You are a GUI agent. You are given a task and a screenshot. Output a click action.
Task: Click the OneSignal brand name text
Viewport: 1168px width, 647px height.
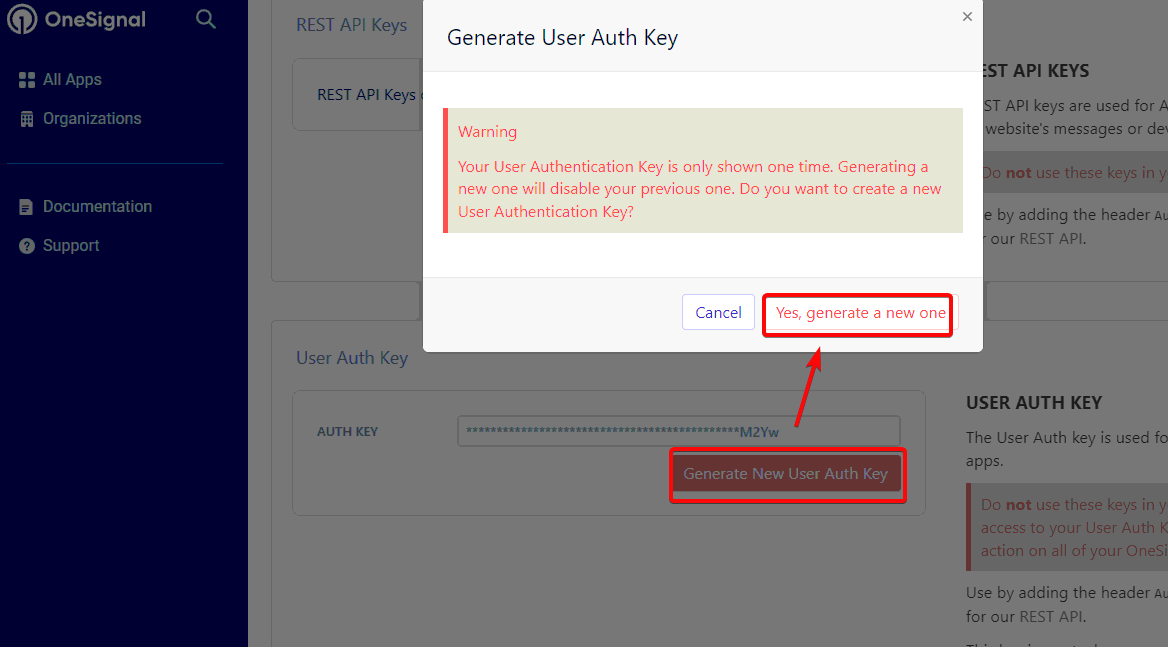tap(95, 20)
